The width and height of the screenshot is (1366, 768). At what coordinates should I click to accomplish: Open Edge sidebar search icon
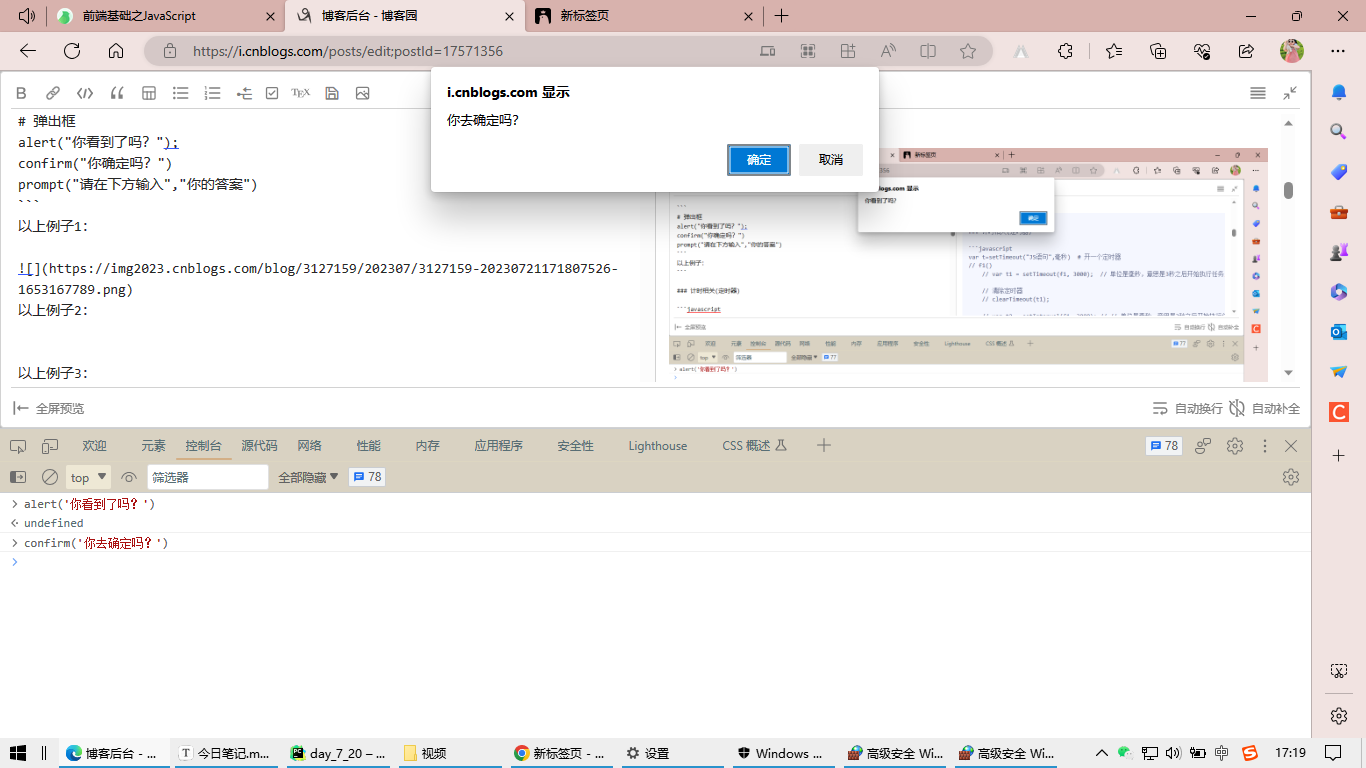[x=1339, y=131]
